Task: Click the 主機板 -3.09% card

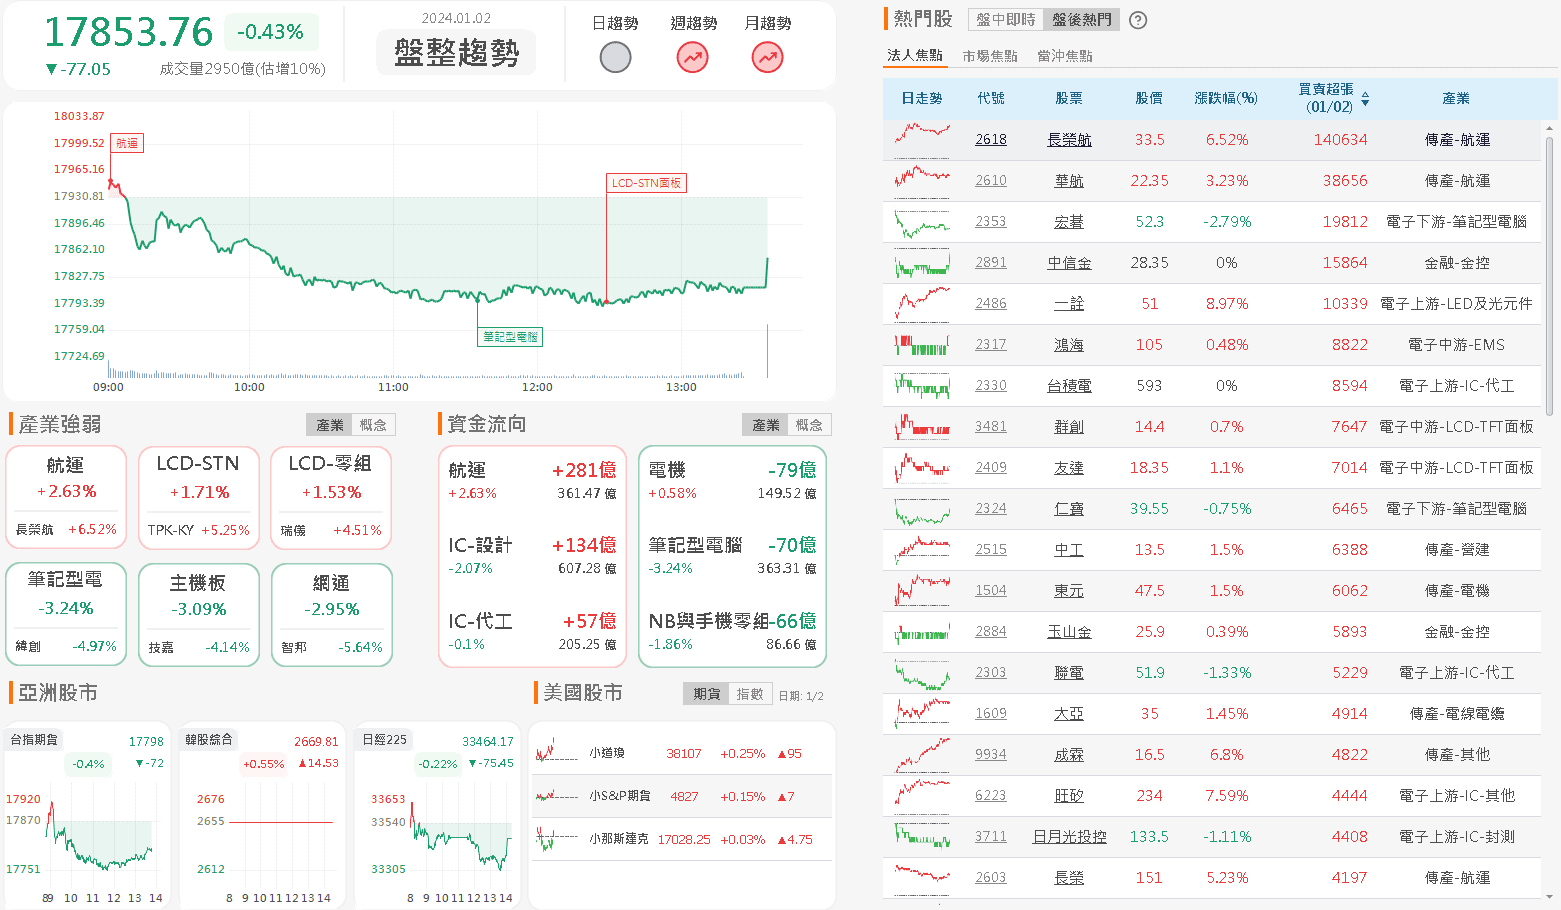Action: click(x=198, y=614)
